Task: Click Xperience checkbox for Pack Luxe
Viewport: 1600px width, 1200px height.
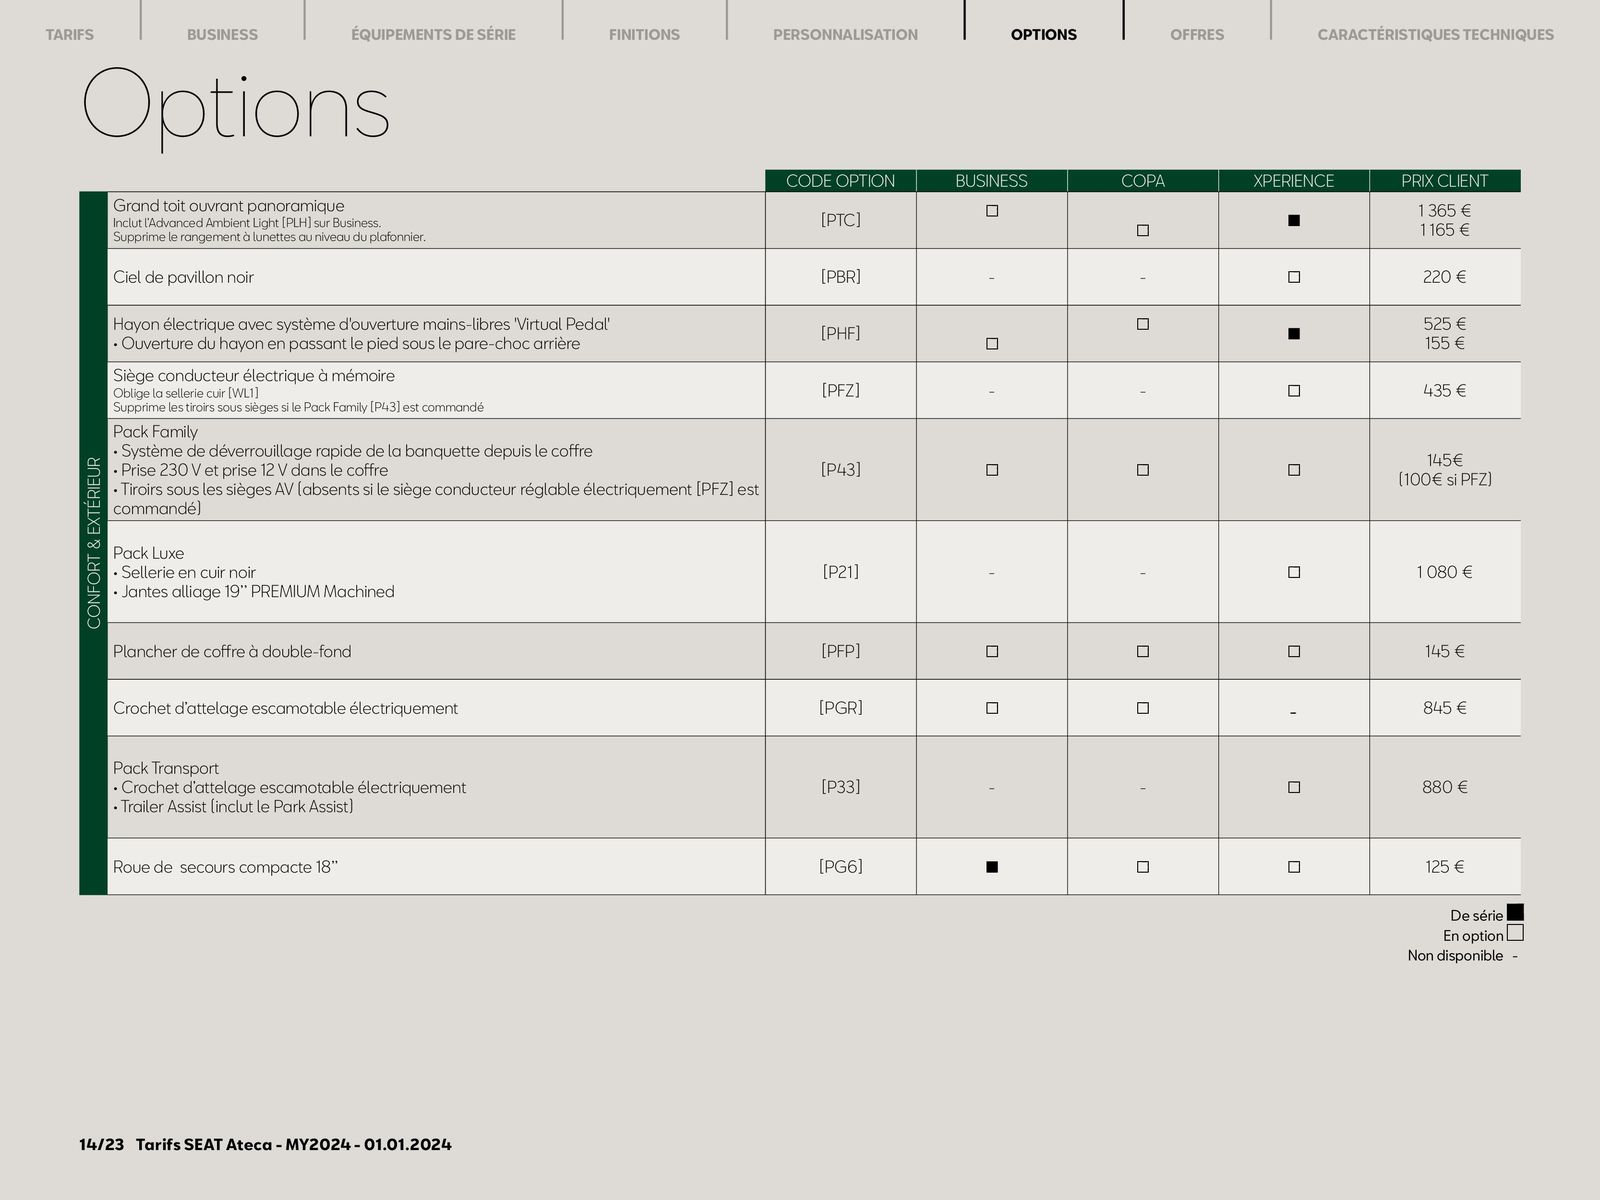Action: [1294, 572]
